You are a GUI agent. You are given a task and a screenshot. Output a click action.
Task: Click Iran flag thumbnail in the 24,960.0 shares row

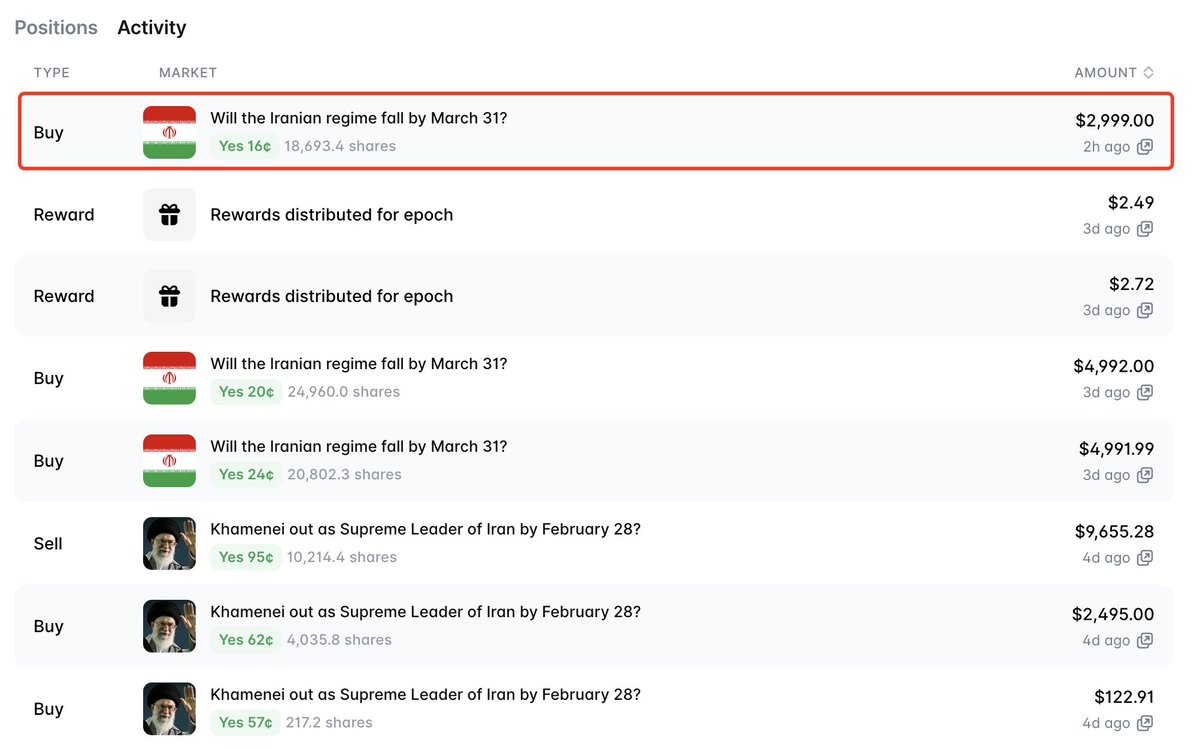coord(169,378)
